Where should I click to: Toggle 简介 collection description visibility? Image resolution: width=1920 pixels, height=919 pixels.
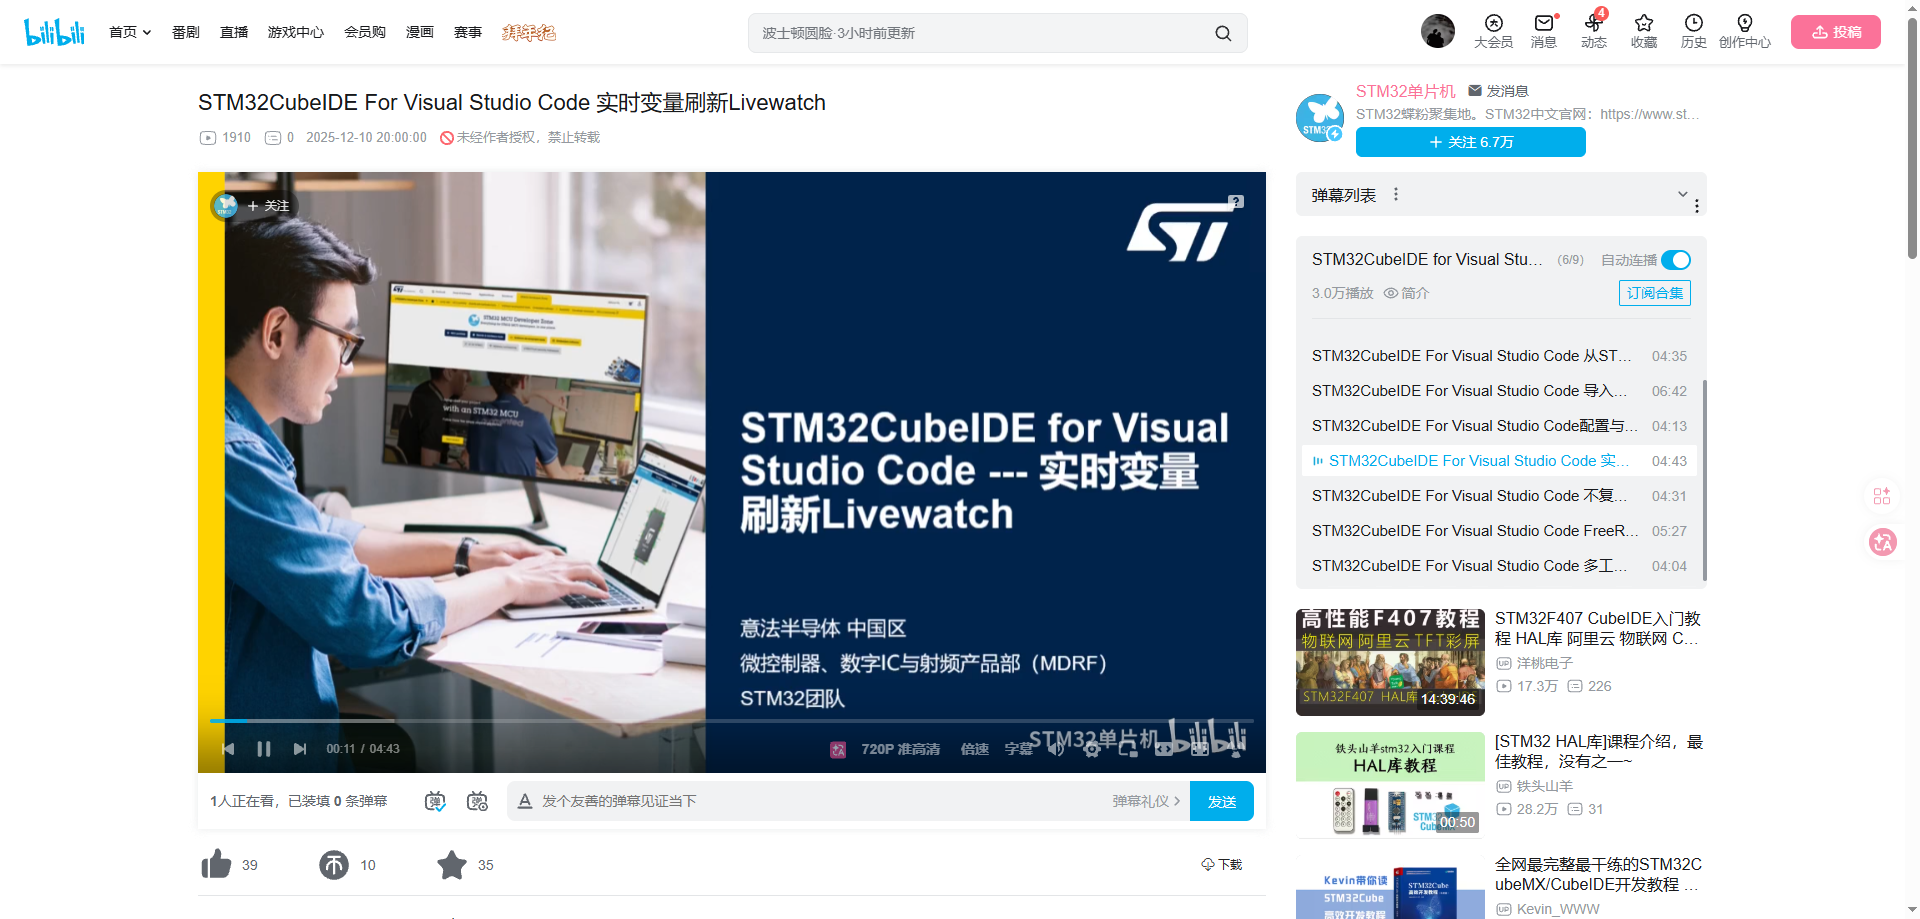tap(1406, 293)
